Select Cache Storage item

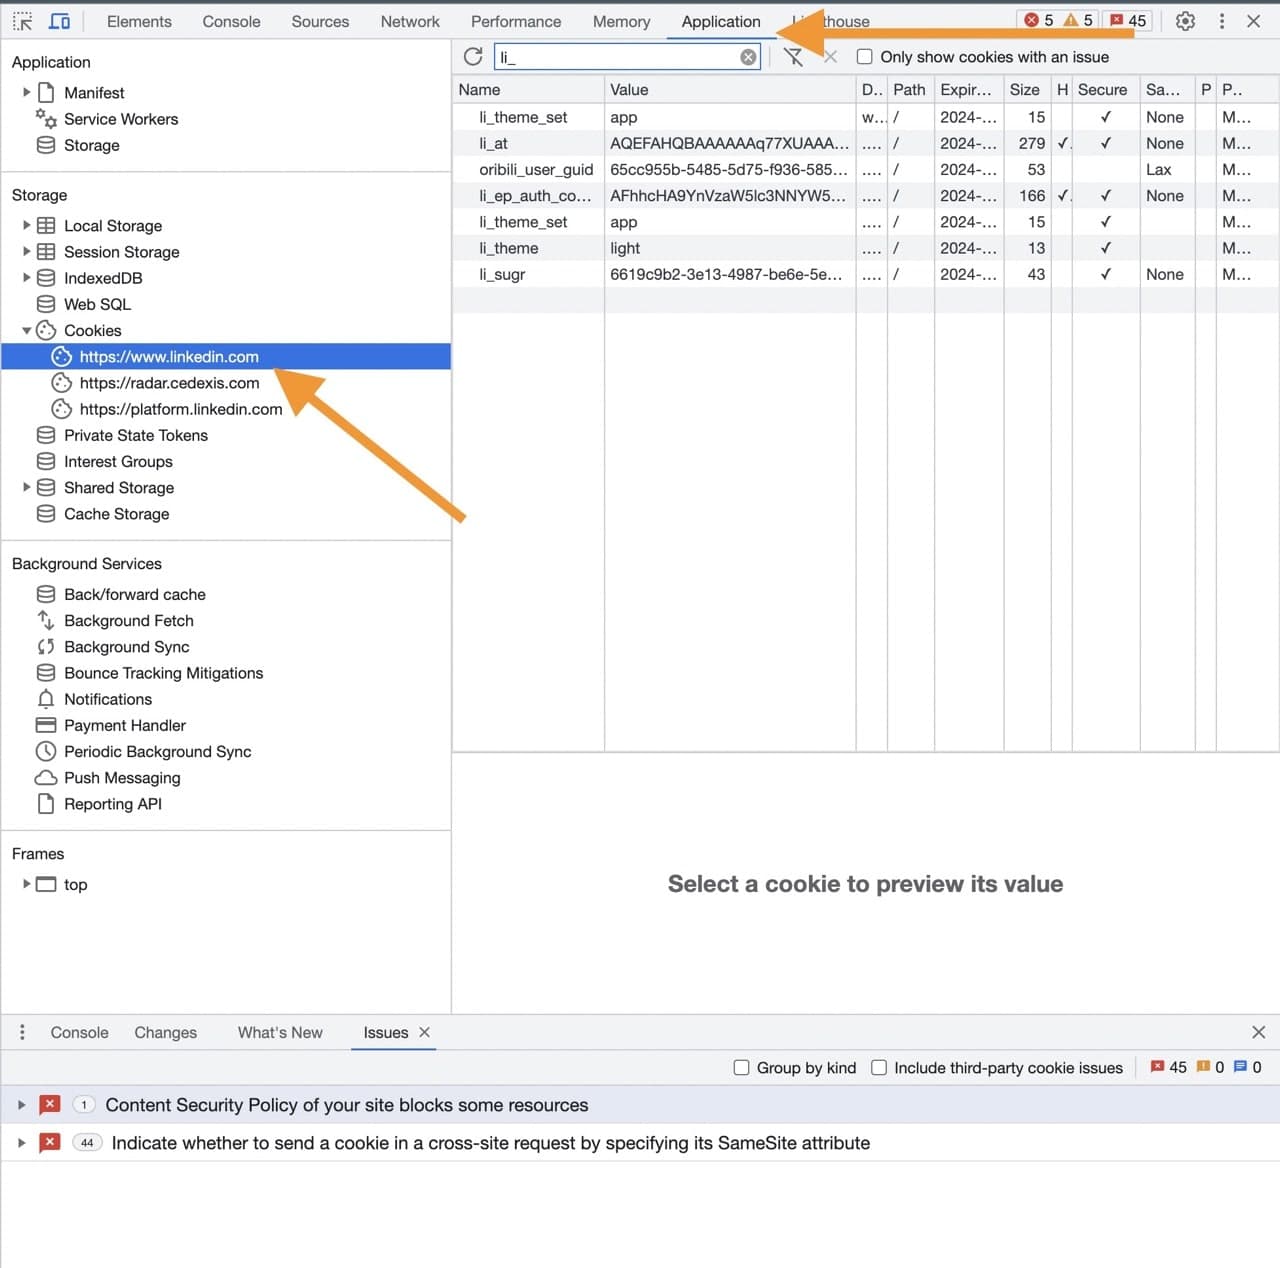116,514
